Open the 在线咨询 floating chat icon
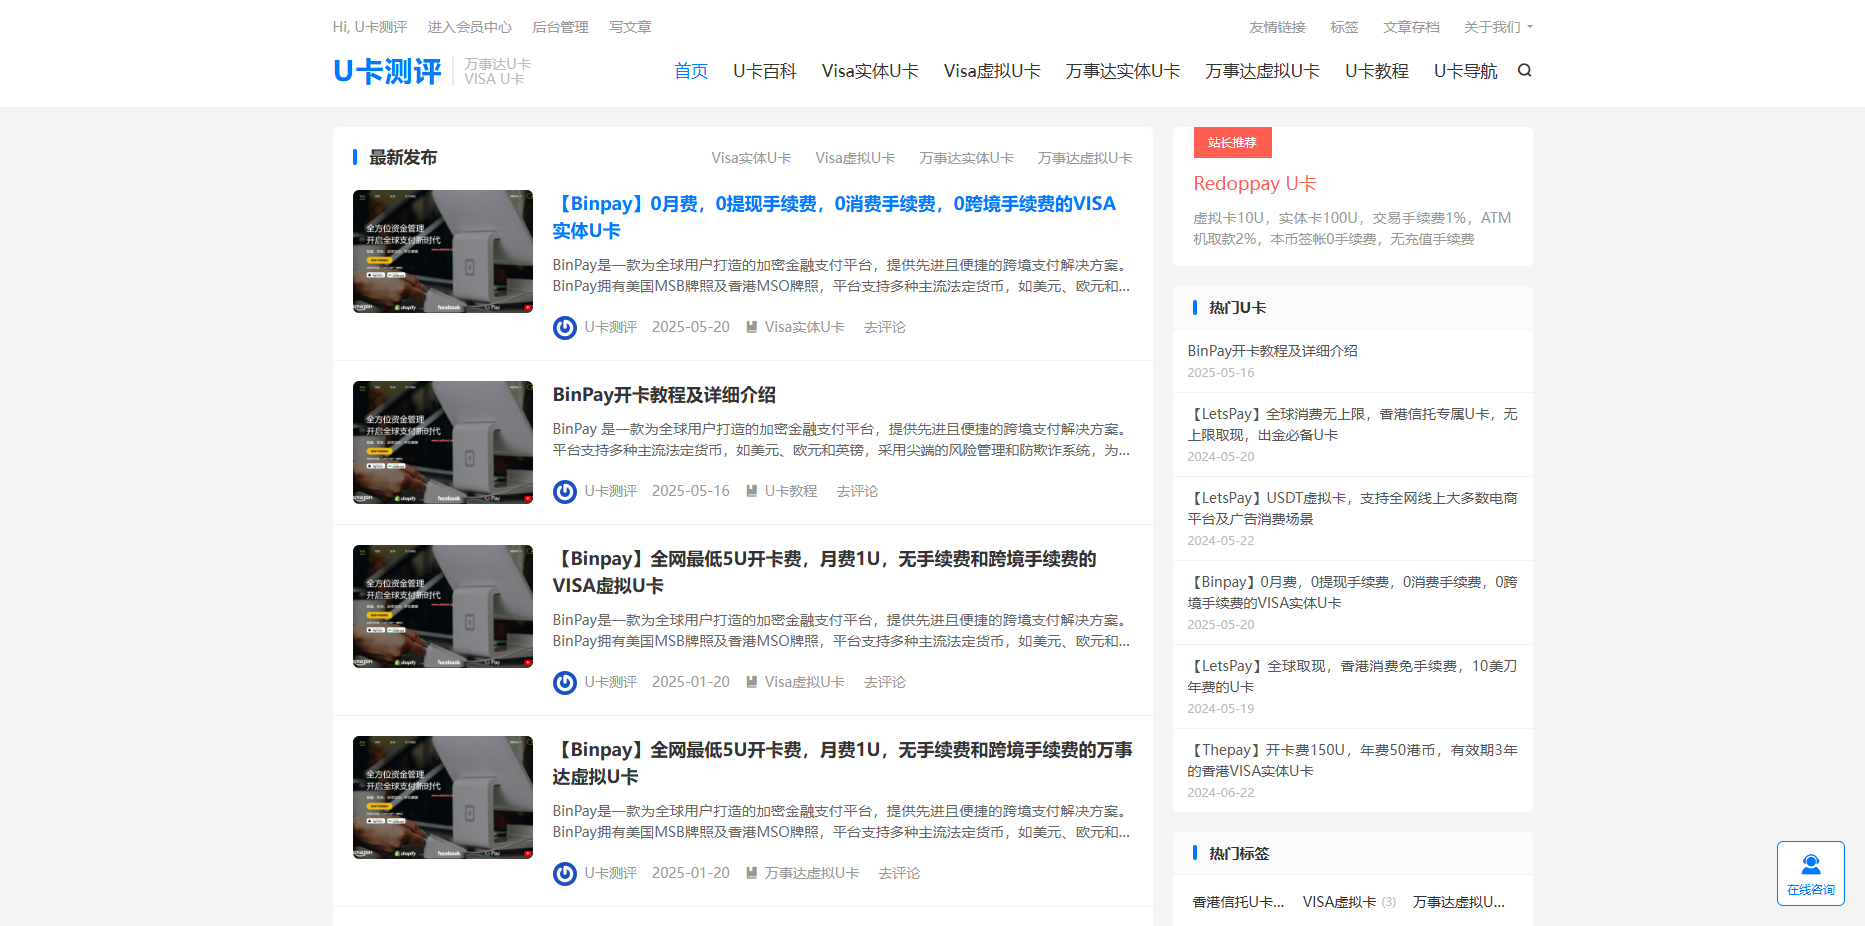 coord(1810,866)
